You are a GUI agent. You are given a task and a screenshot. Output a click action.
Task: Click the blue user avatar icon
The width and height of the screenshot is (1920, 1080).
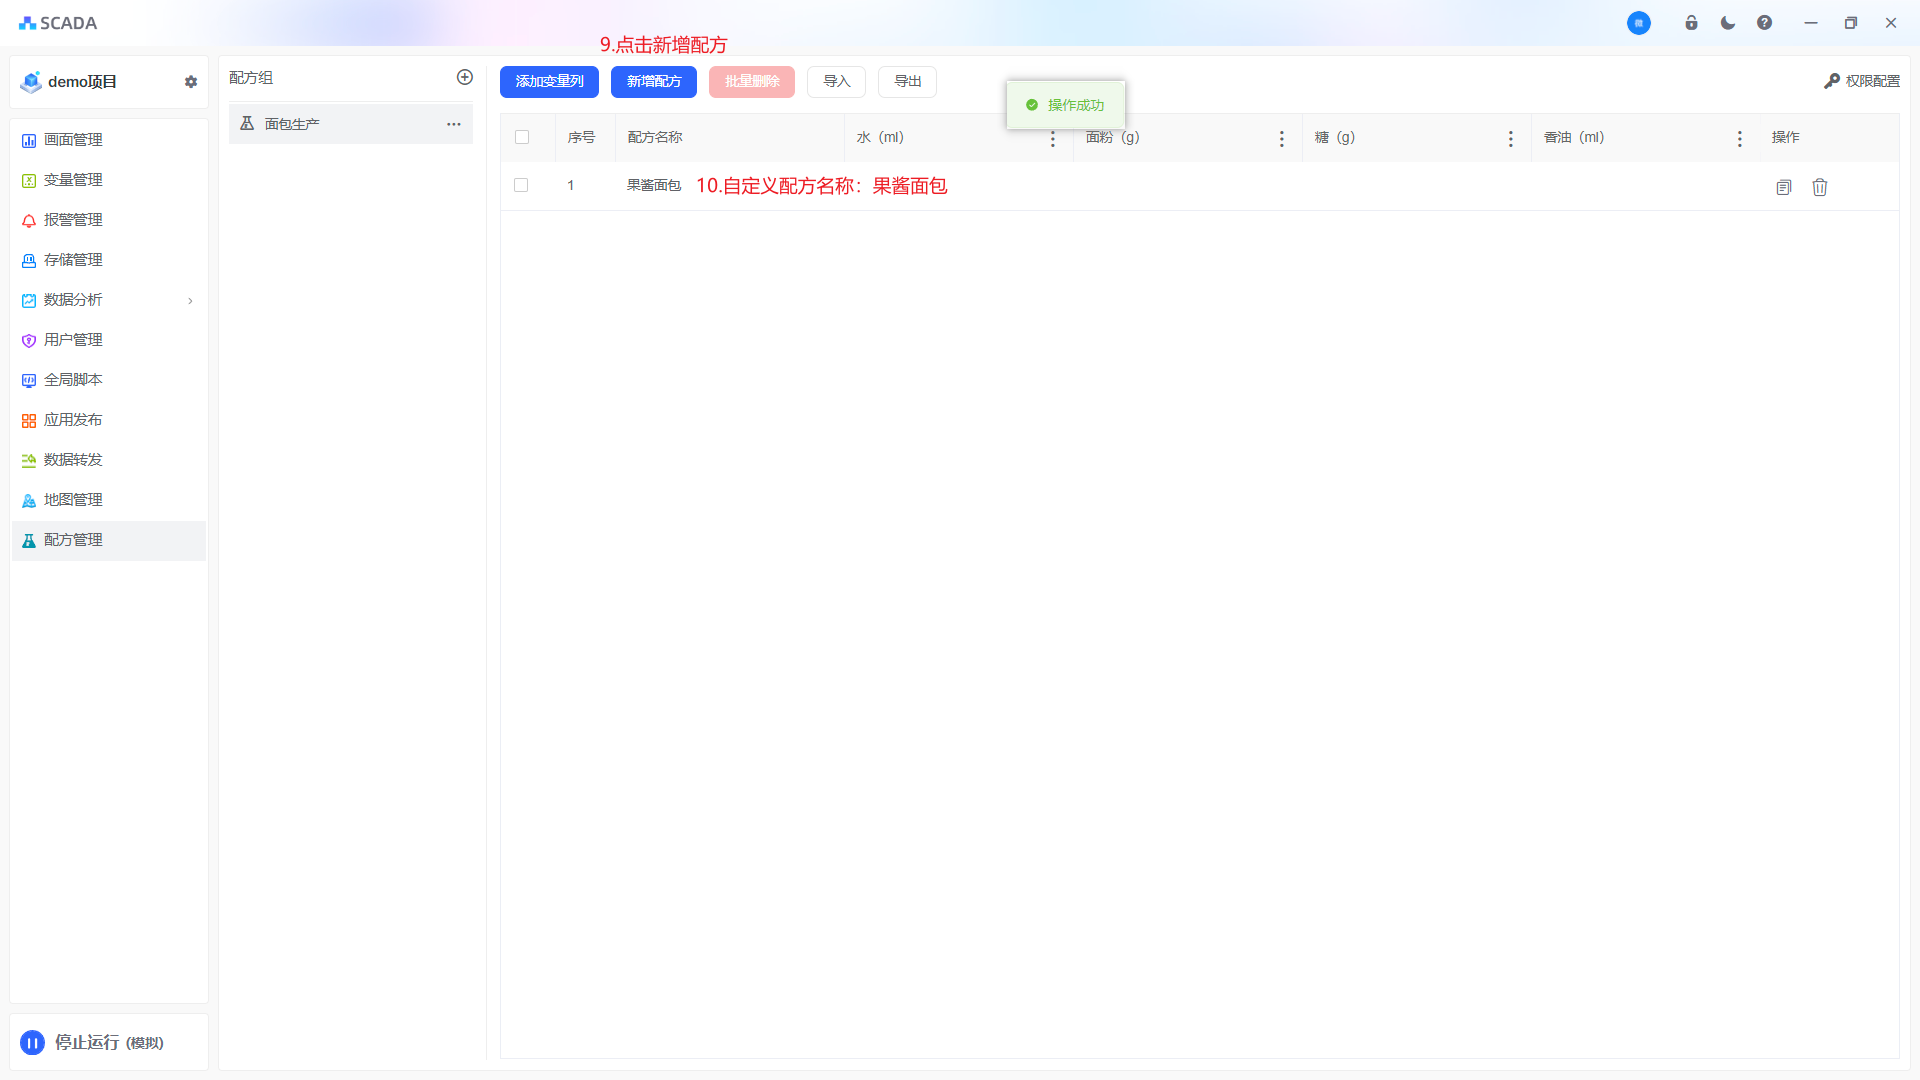1638,23
